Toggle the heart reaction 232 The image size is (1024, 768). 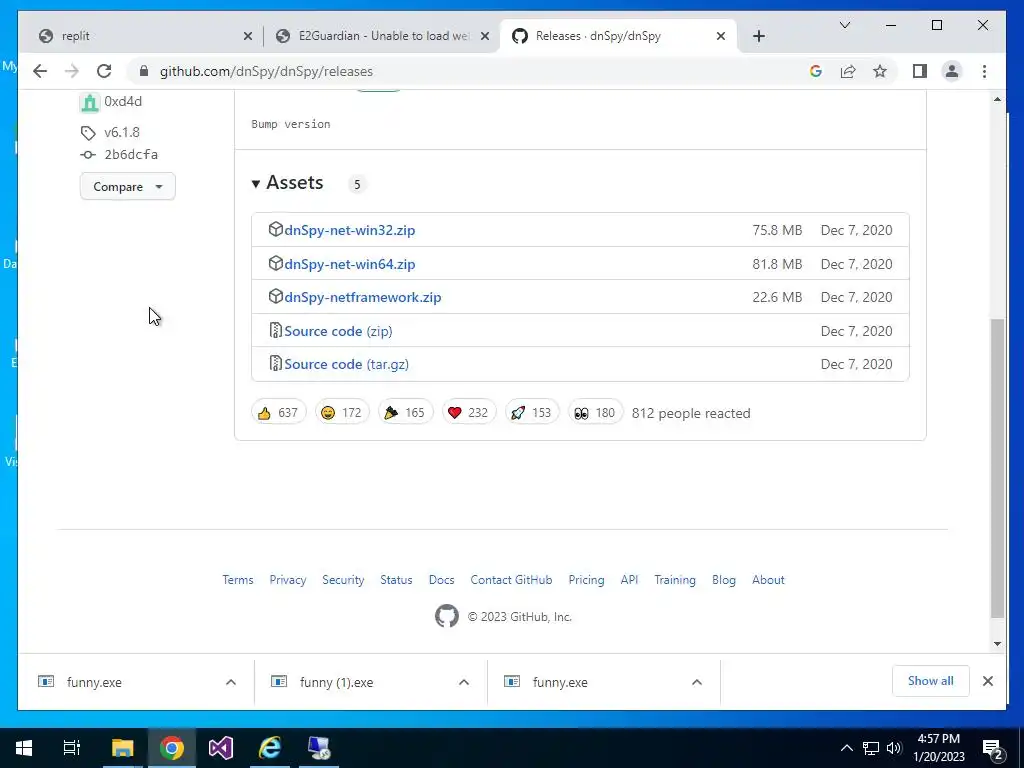(468, 413)
